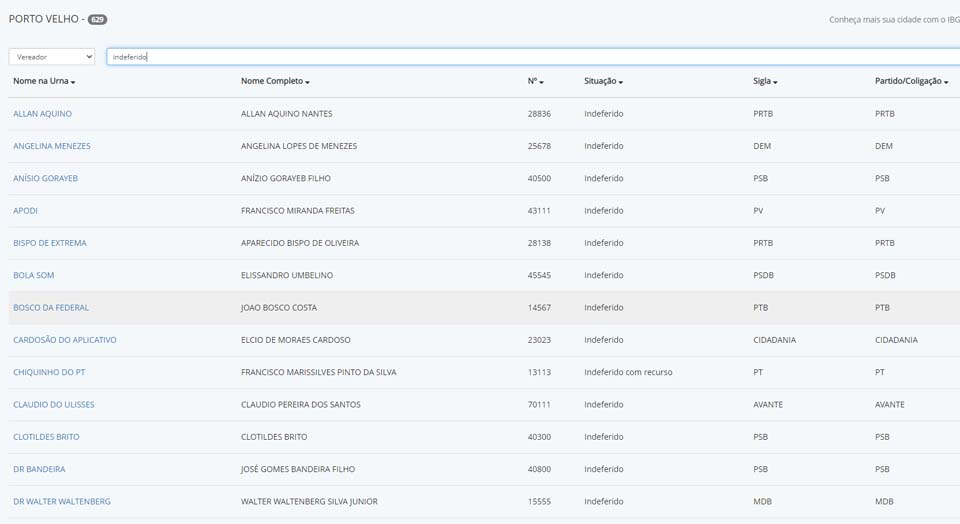Open the Vereador role dropdown
Viewport: 960px width, 524px height.
coord(52,57)
